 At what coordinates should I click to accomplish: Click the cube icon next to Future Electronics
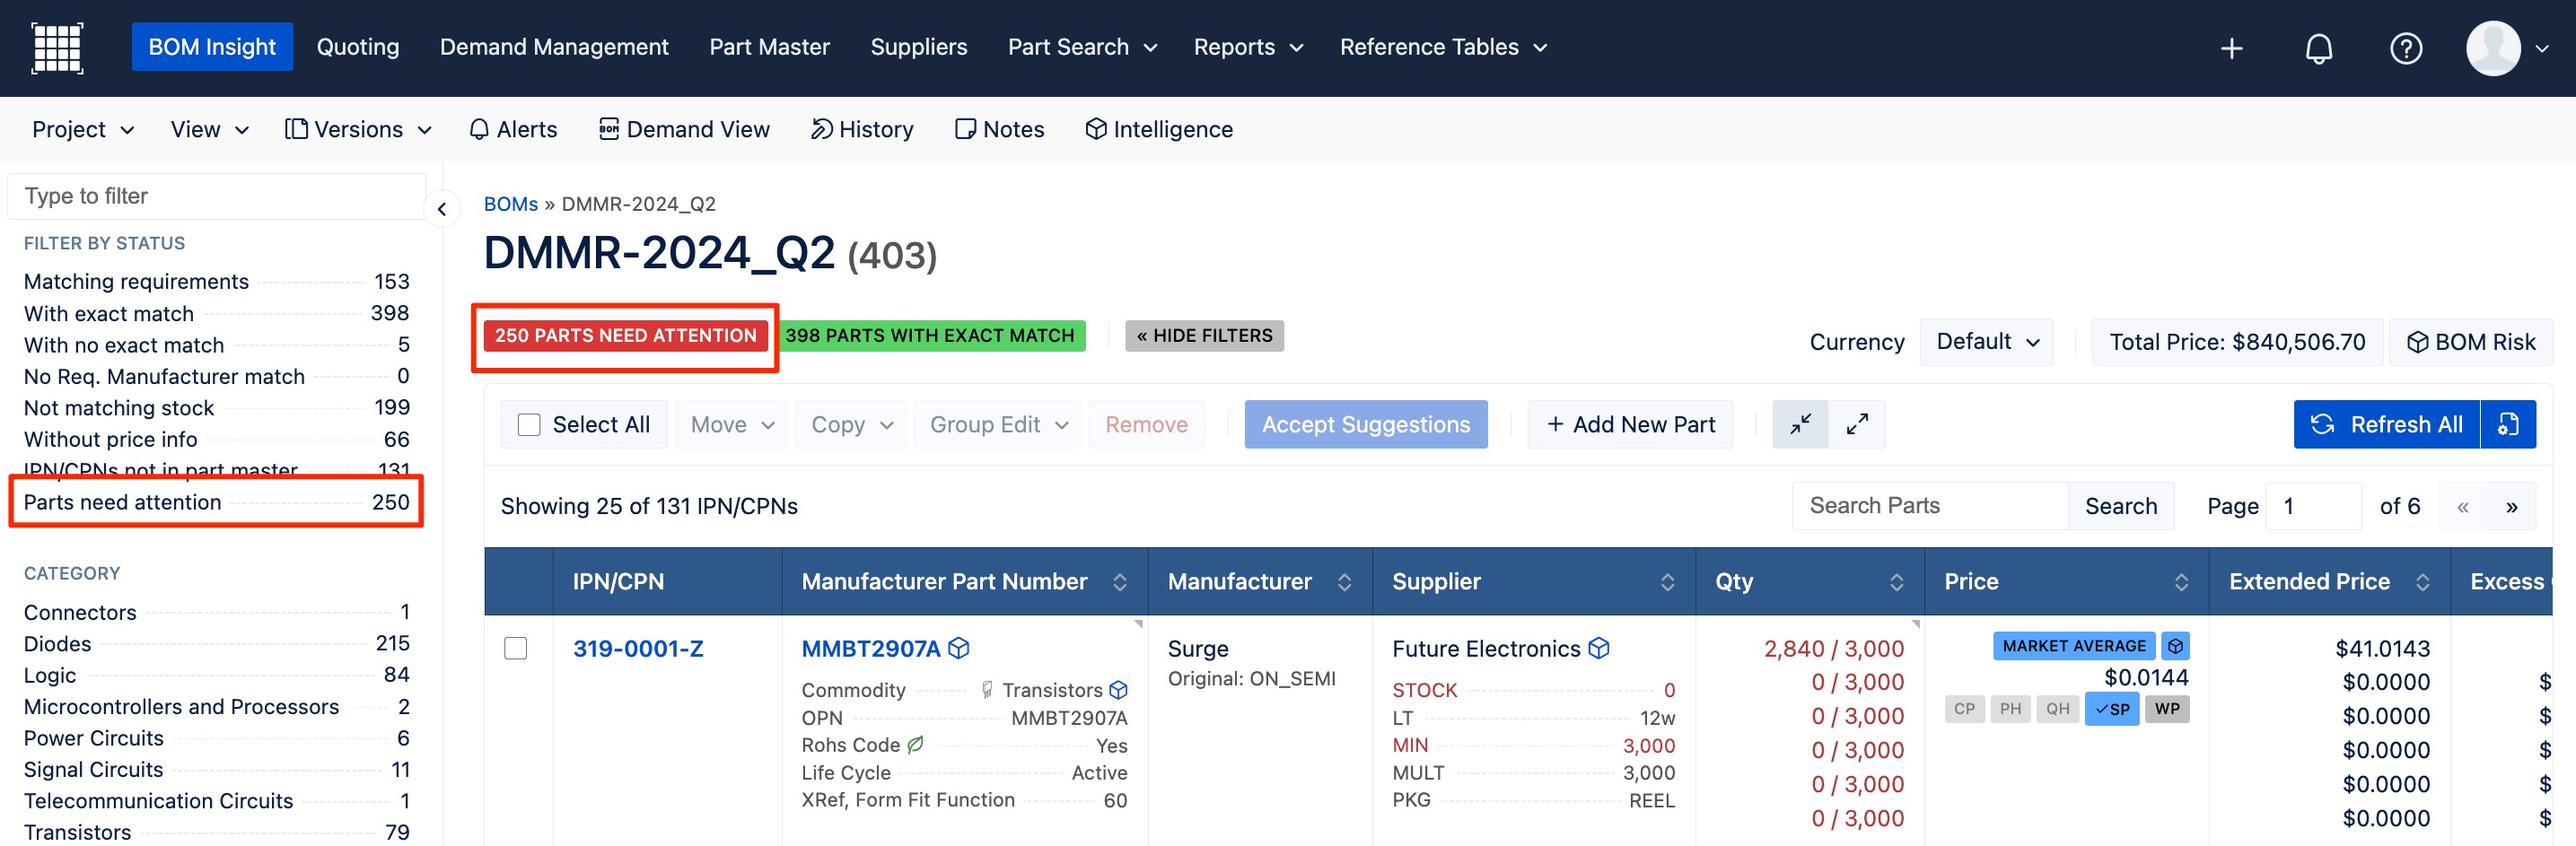[x=1598, y=648]
